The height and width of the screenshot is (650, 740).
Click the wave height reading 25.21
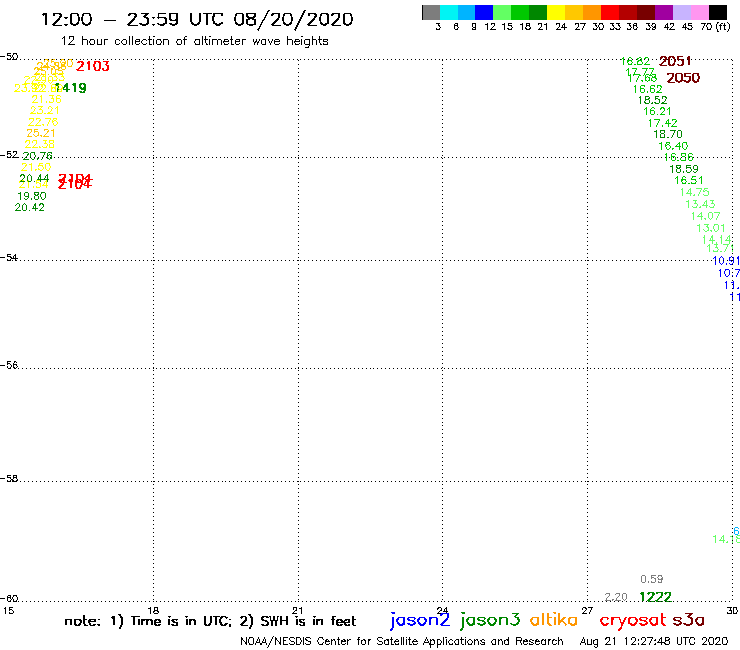coord(41,133)
